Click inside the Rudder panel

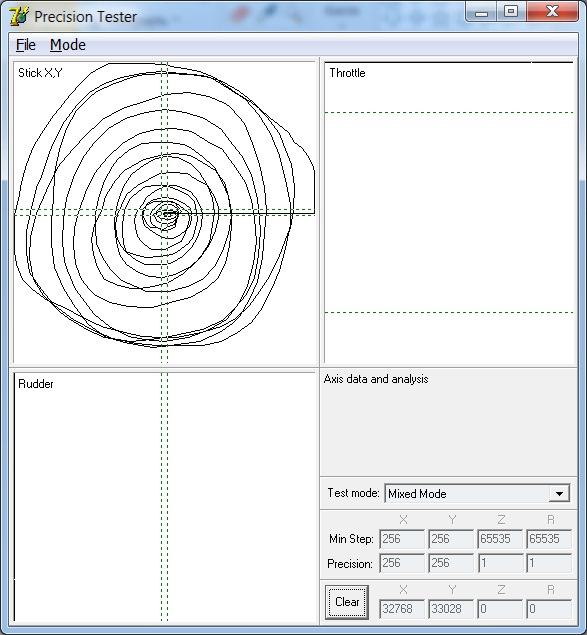(164, 497)
